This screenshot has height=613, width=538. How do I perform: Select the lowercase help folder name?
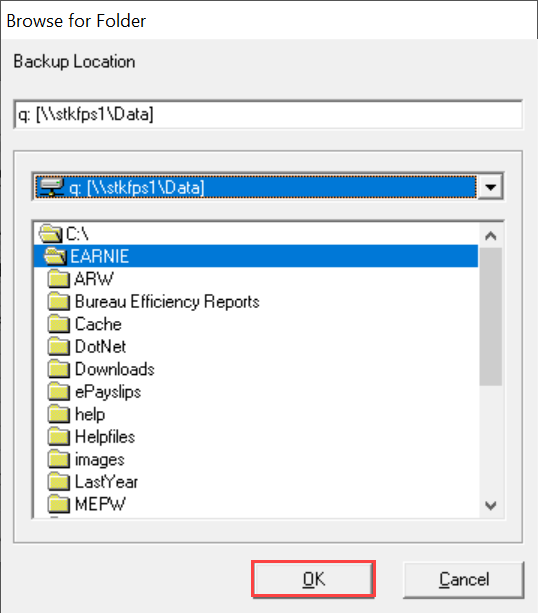pos(90,414)
